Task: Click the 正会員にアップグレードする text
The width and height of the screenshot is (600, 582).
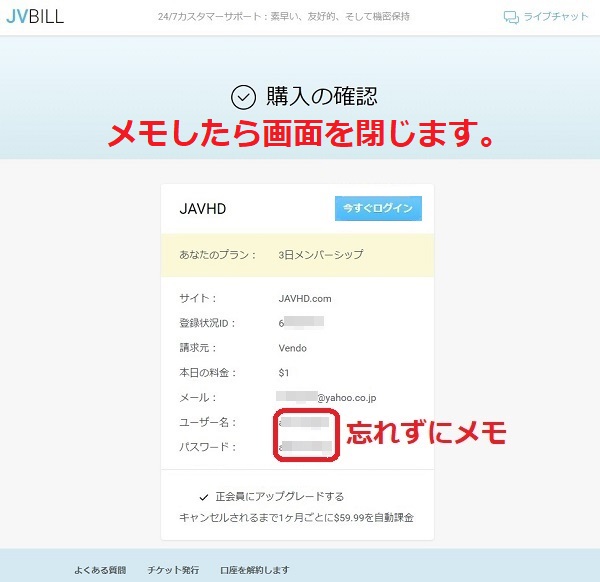Action: coord(280,496)
